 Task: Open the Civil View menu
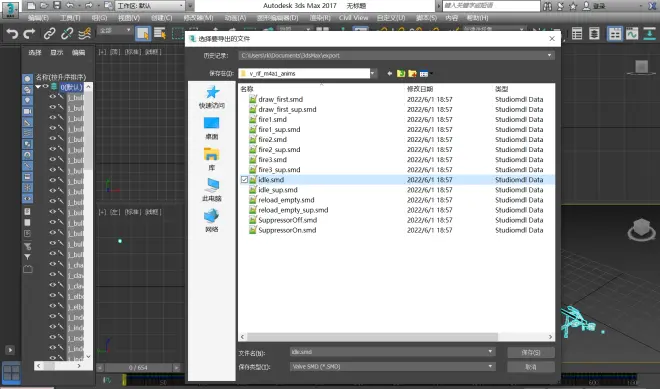coord(354,18)
